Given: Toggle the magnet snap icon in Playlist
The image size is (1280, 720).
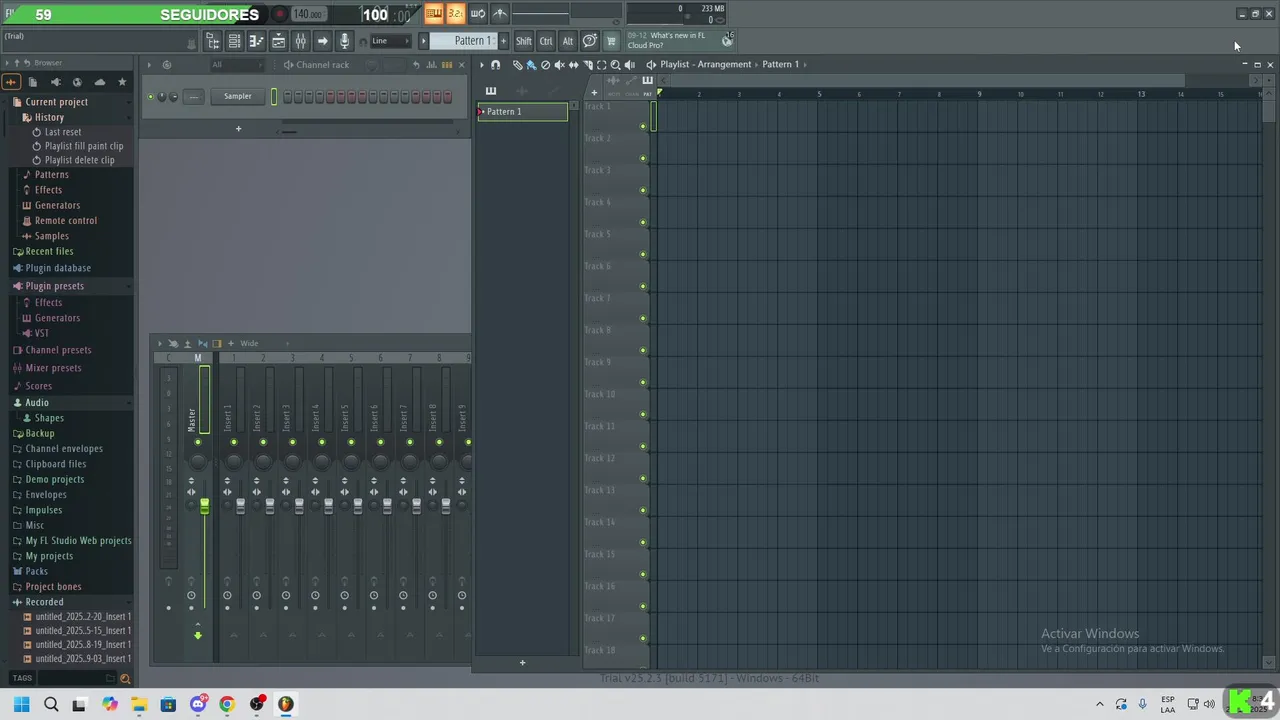Looking at the screenshot, I should click(495, 65).
